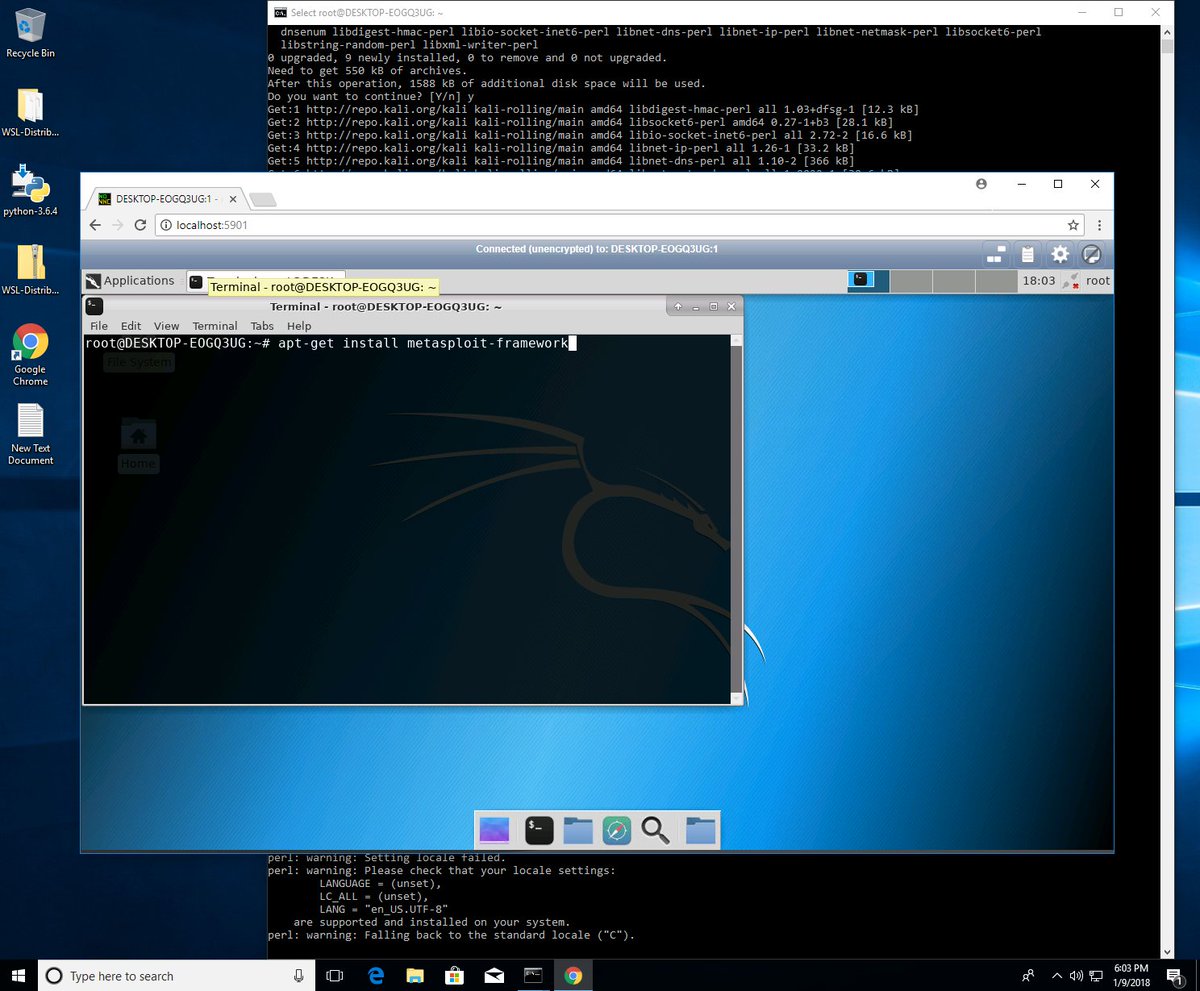The image size is (1200, 991).
Task: Click the terminal window menu icon in the title bar
Action: pos(94,306)
